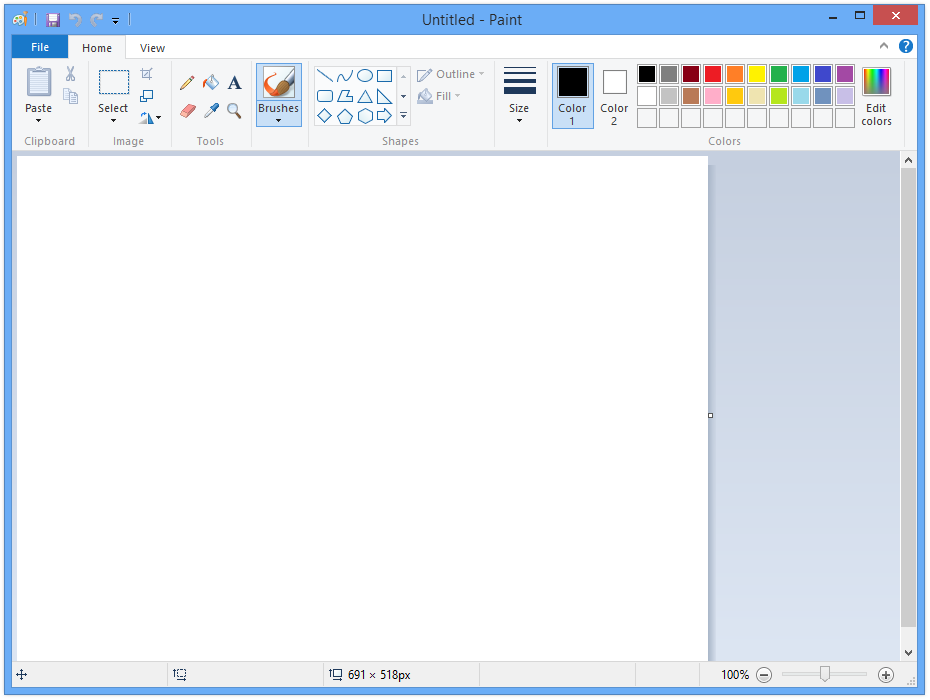Toggle Color 2 as active color
Image resolution: width=930 pixels, height=700 pixels.
(x=614, y=96)
